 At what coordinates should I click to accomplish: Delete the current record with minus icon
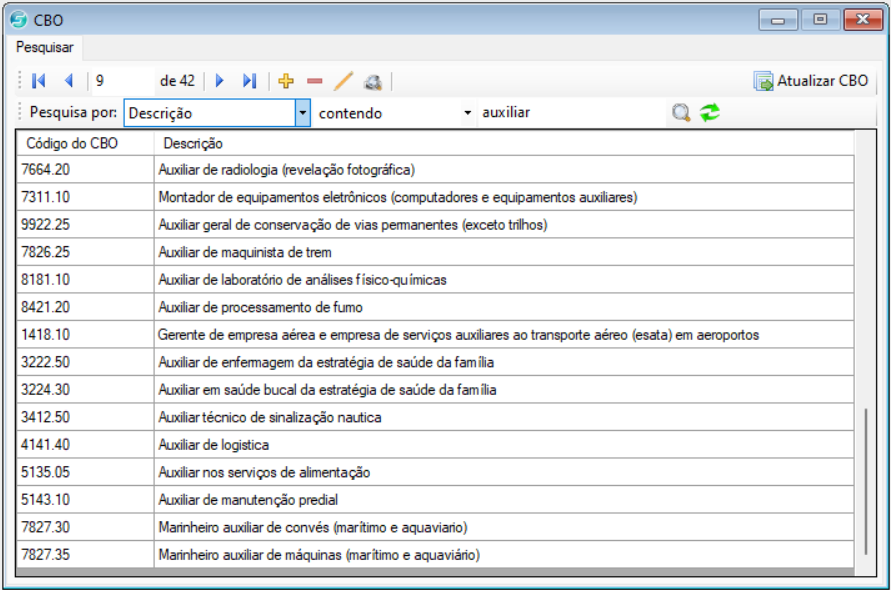click(x=315, y=81)
